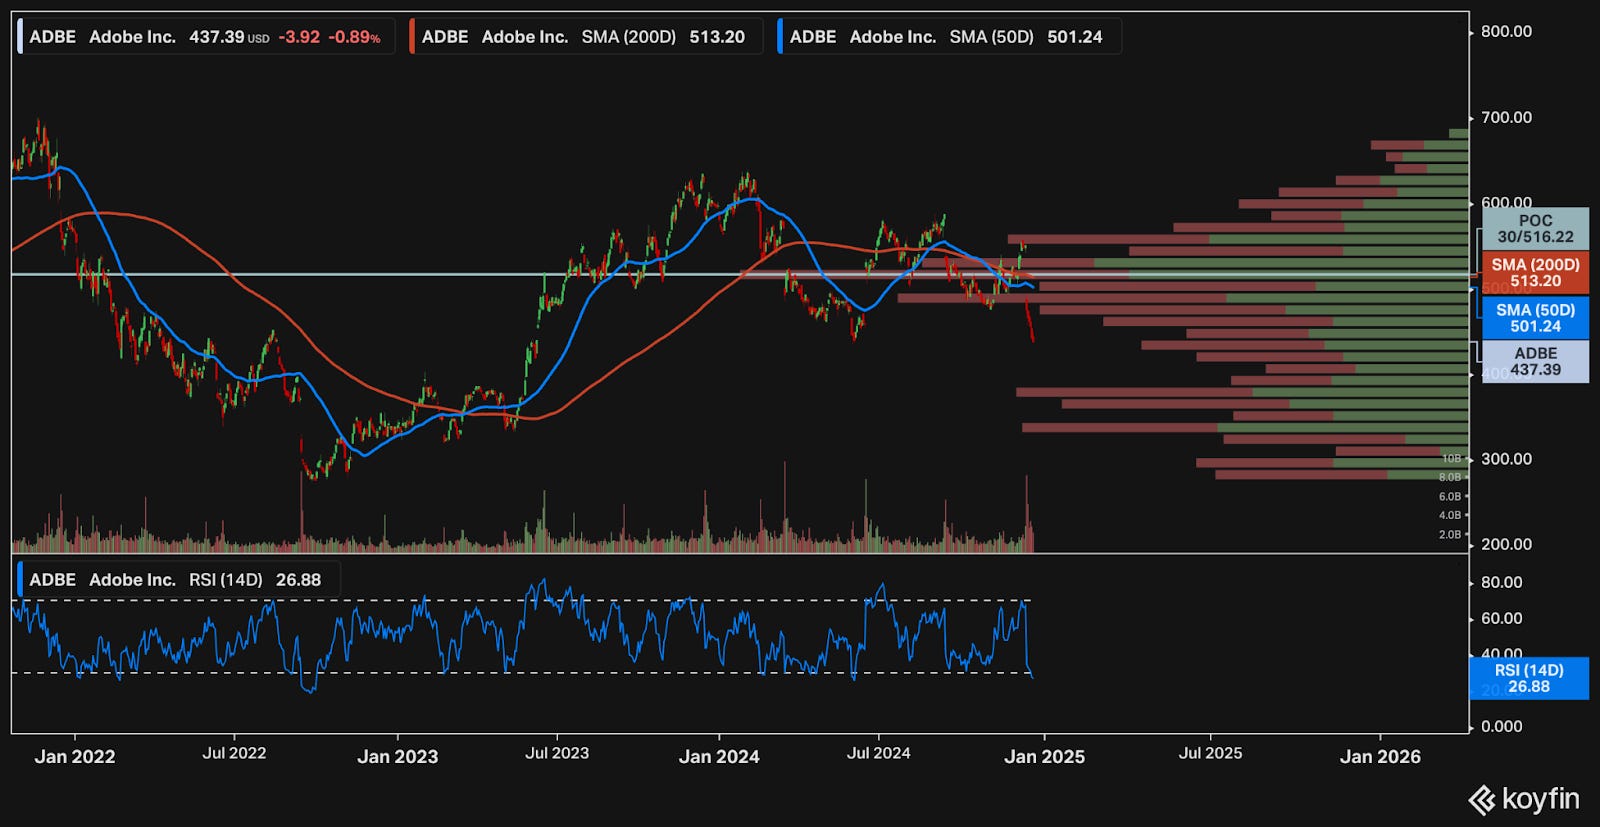Click the POC 30/516.22 axis label
Screen dimensions: 1600x827
click(1535, 229)
